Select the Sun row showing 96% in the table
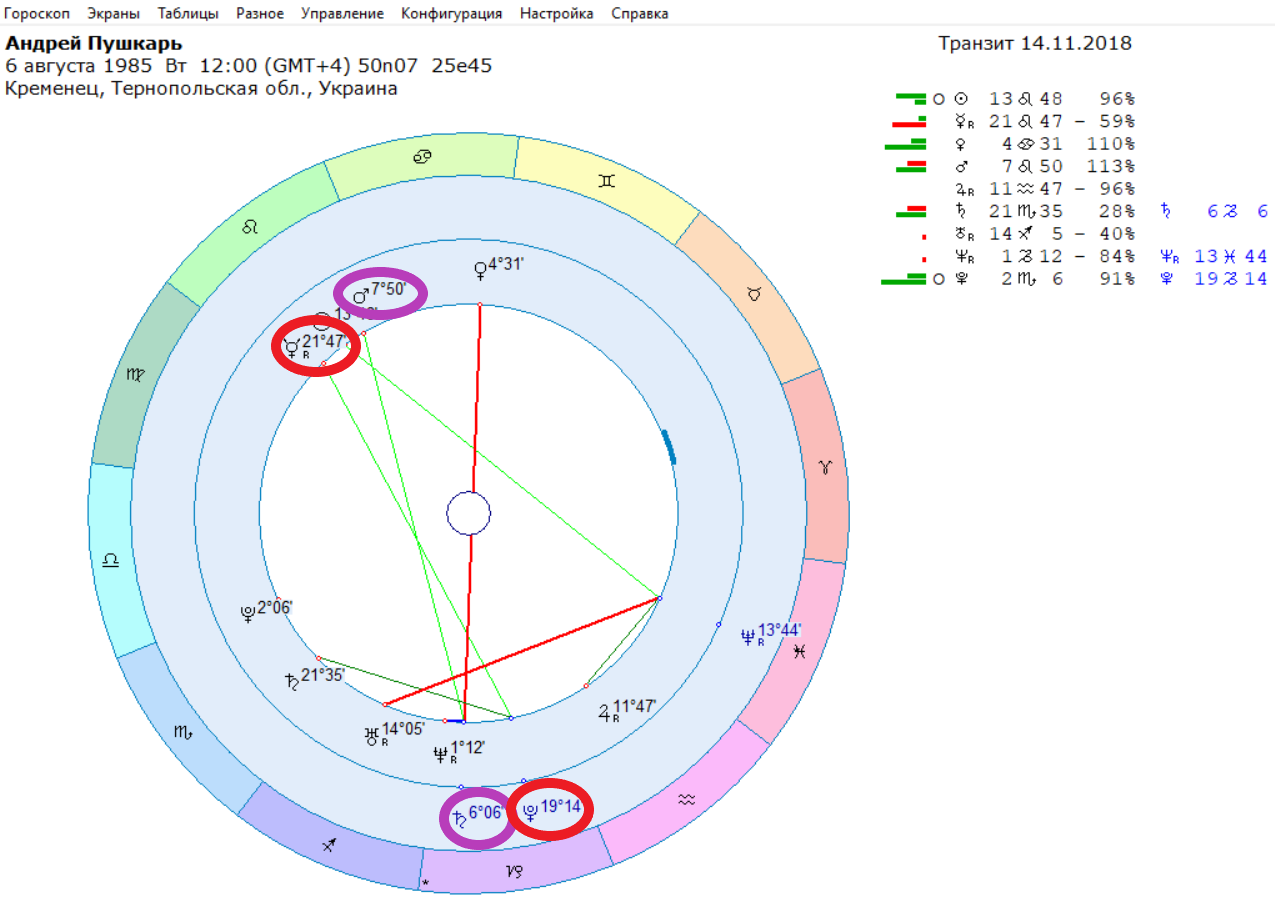 (x=1015, y=99)
